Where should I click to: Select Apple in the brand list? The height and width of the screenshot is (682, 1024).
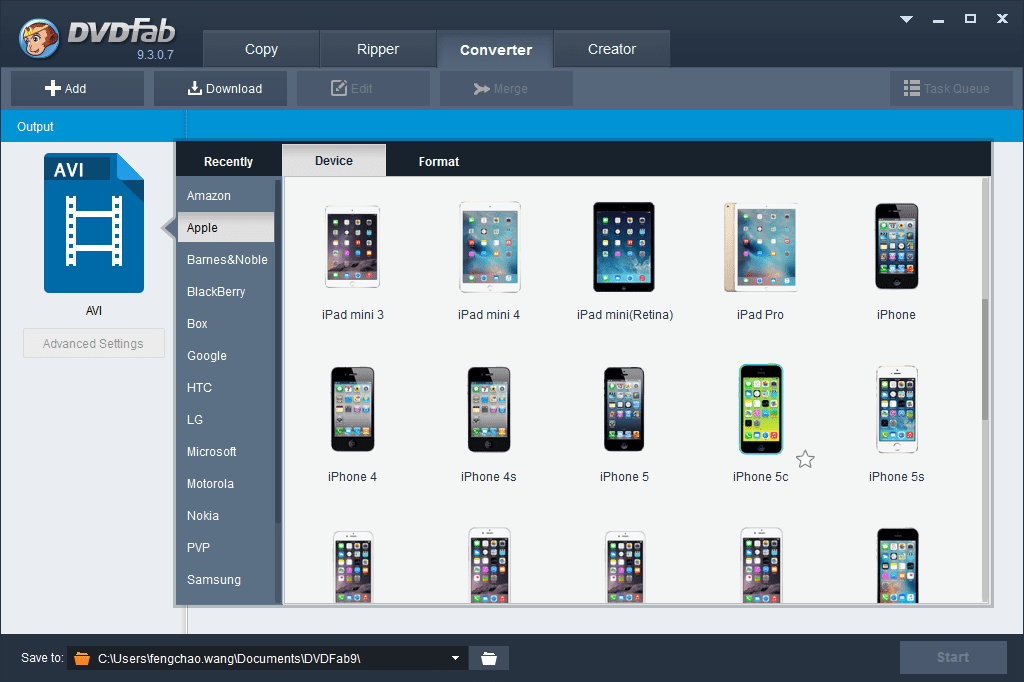[226, 227]
